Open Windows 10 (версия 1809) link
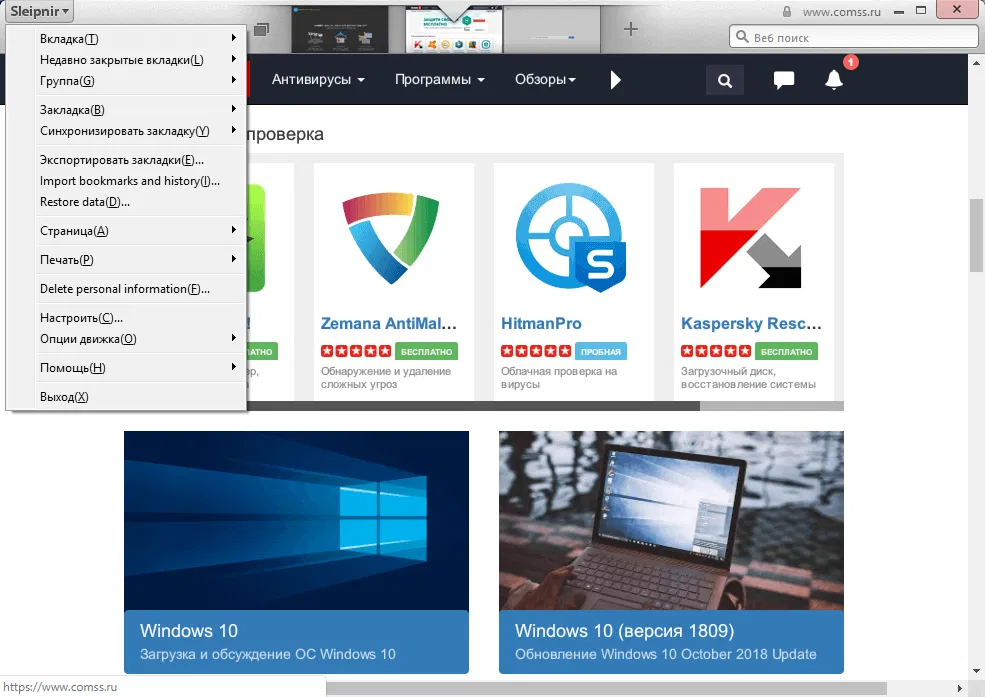The height and width of the screenshot is (697, 985). (x=624, y=630)
